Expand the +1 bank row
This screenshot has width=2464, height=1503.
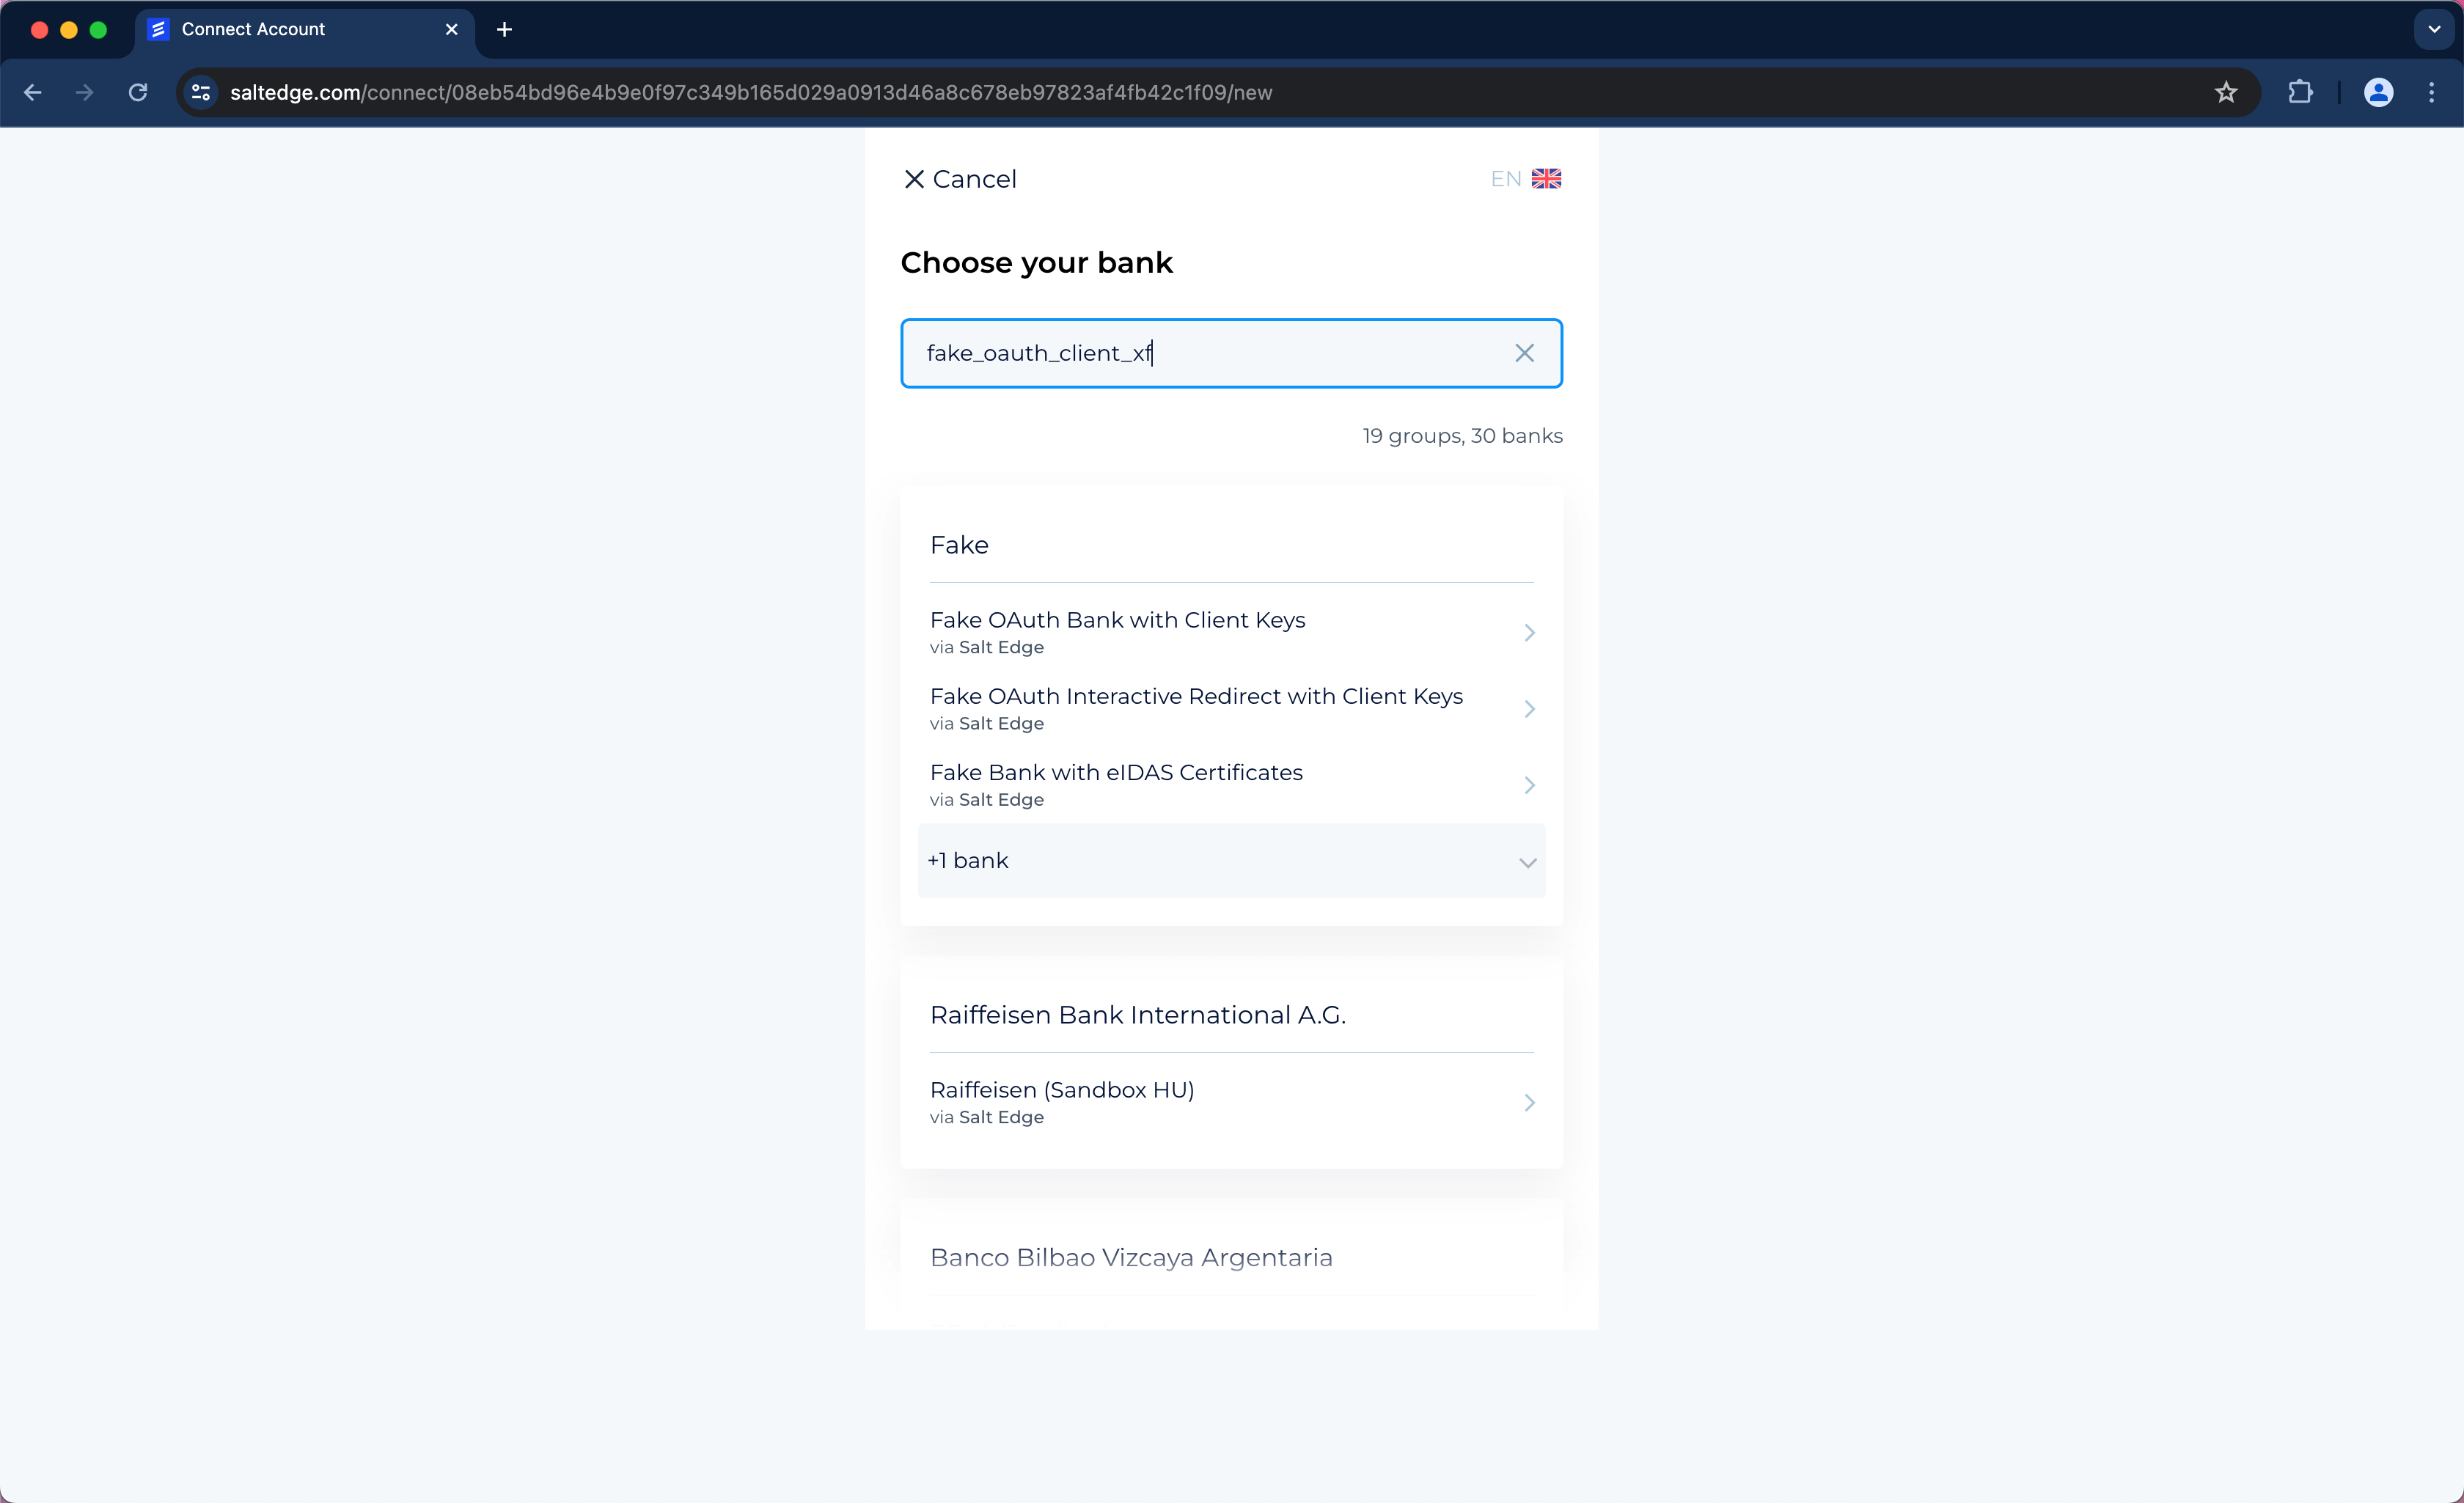[x=1231, y=861]
